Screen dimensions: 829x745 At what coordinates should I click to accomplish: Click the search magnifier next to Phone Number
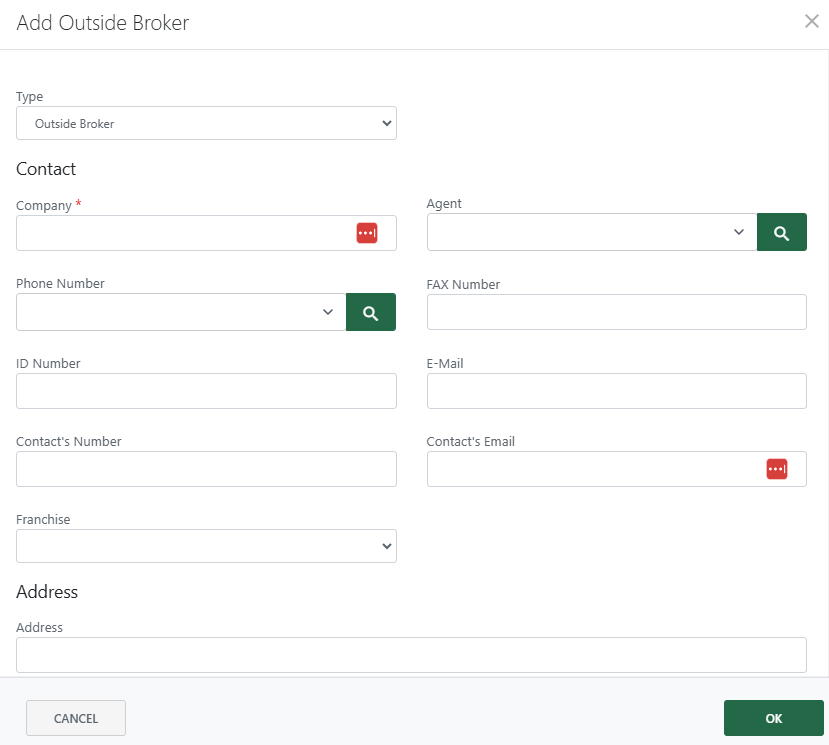tap(371, 311)
